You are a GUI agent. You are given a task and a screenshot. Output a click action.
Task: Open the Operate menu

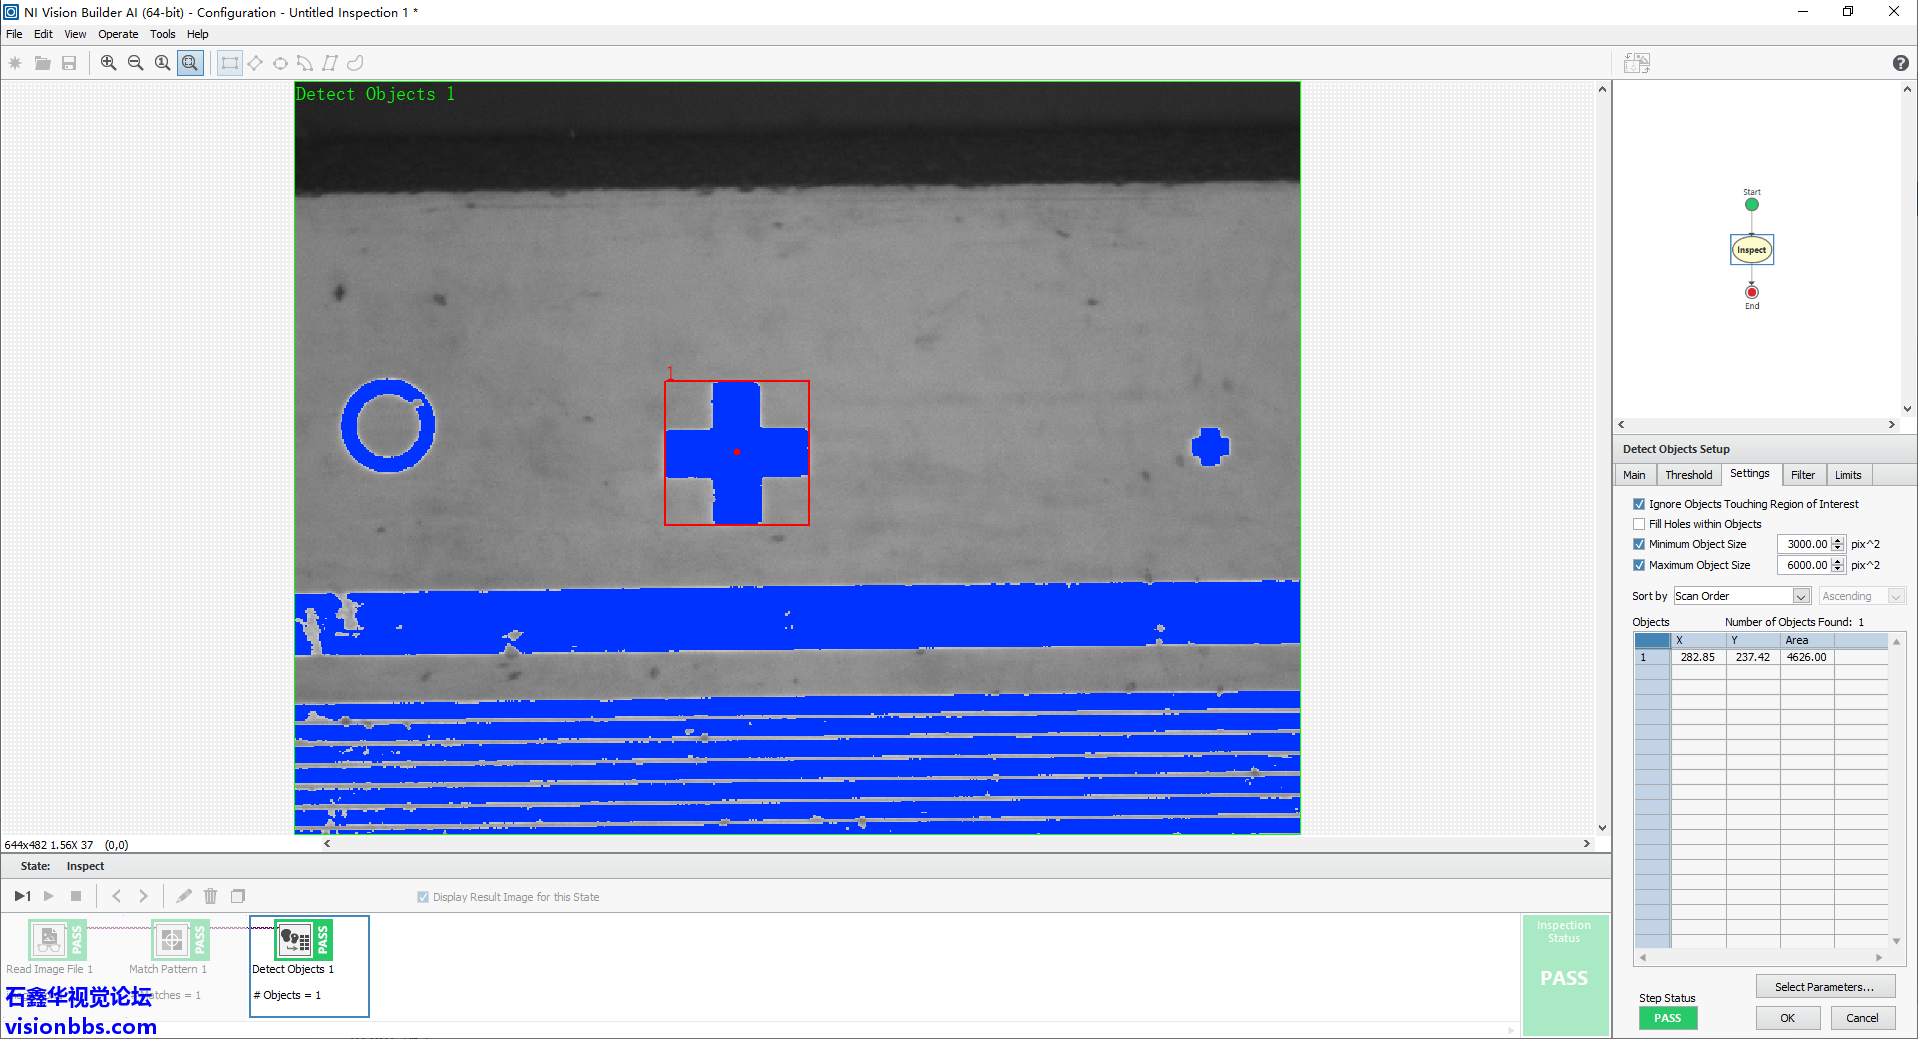118,34
